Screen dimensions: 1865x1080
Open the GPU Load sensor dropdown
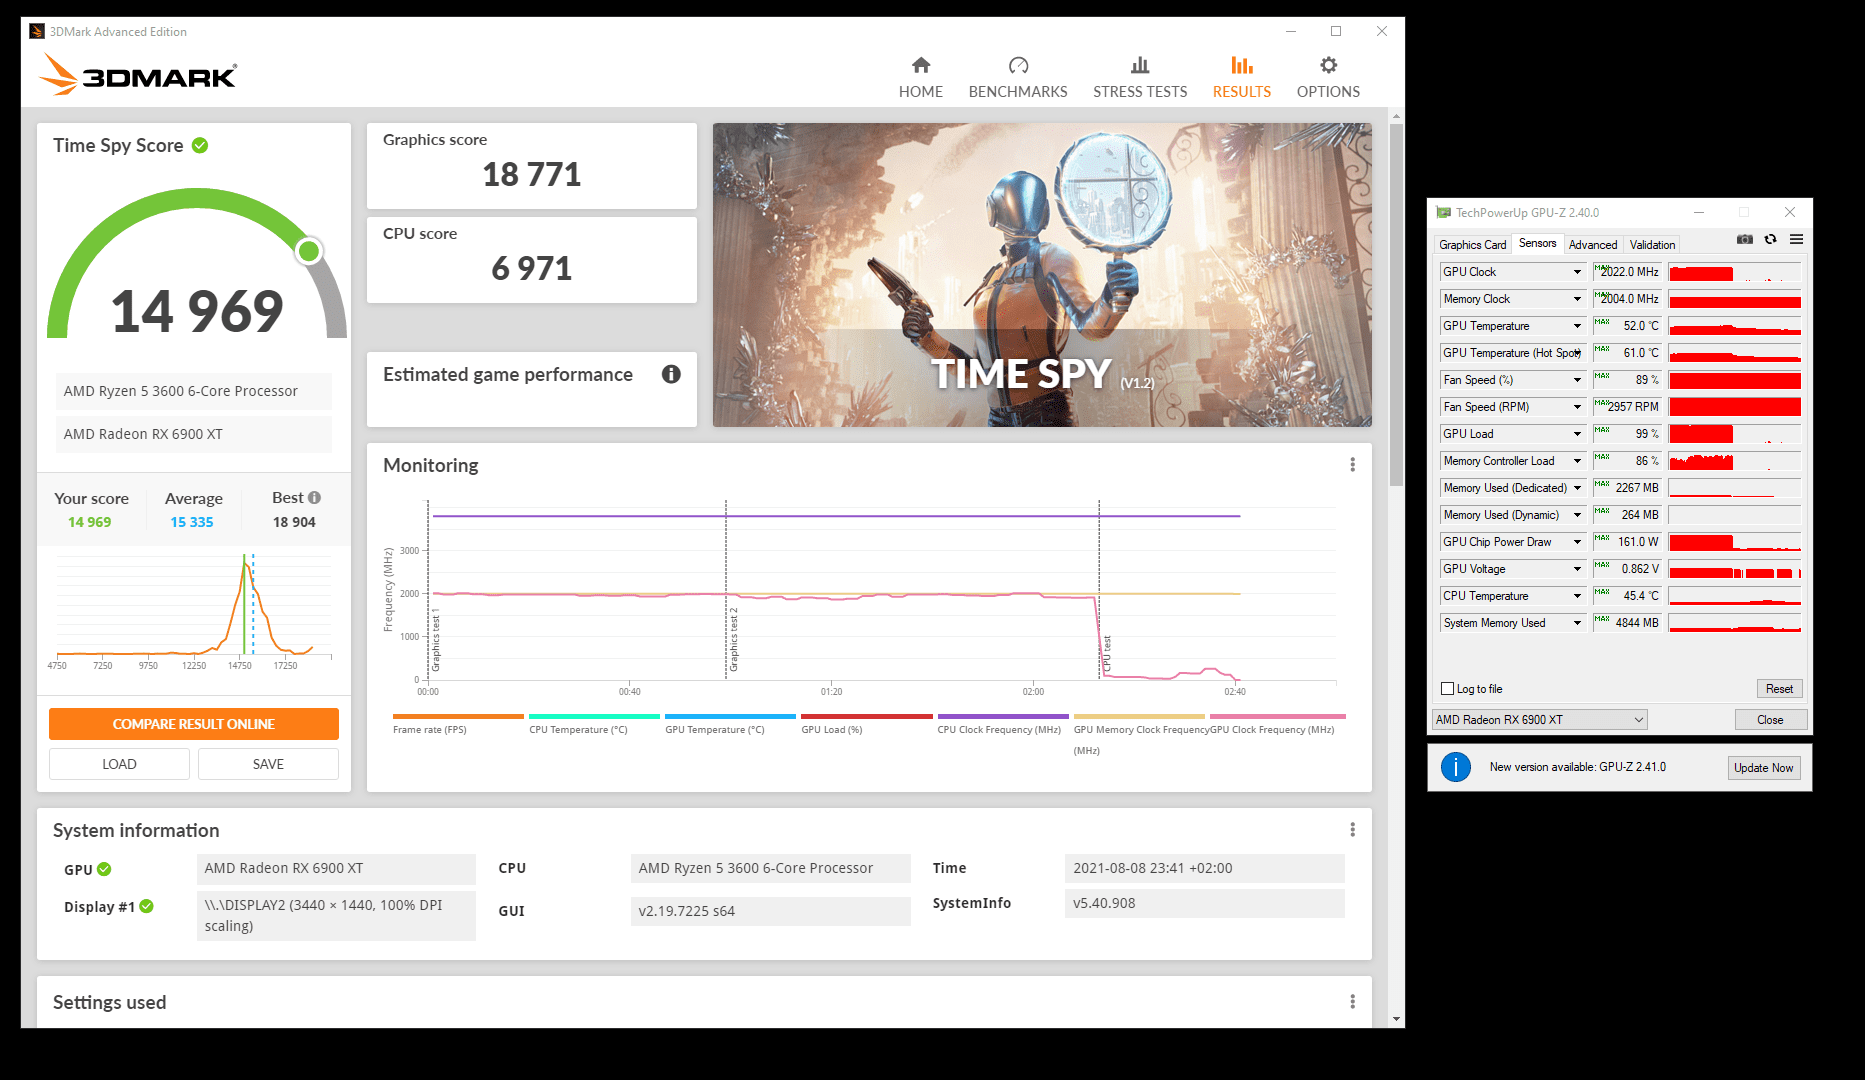click(x=1577, y=434)
